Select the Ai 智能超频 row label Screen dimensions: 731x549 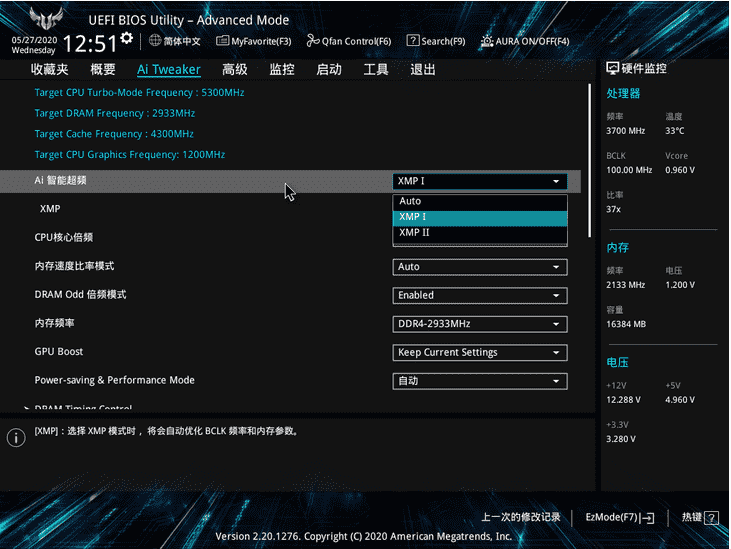pos(60,180)
